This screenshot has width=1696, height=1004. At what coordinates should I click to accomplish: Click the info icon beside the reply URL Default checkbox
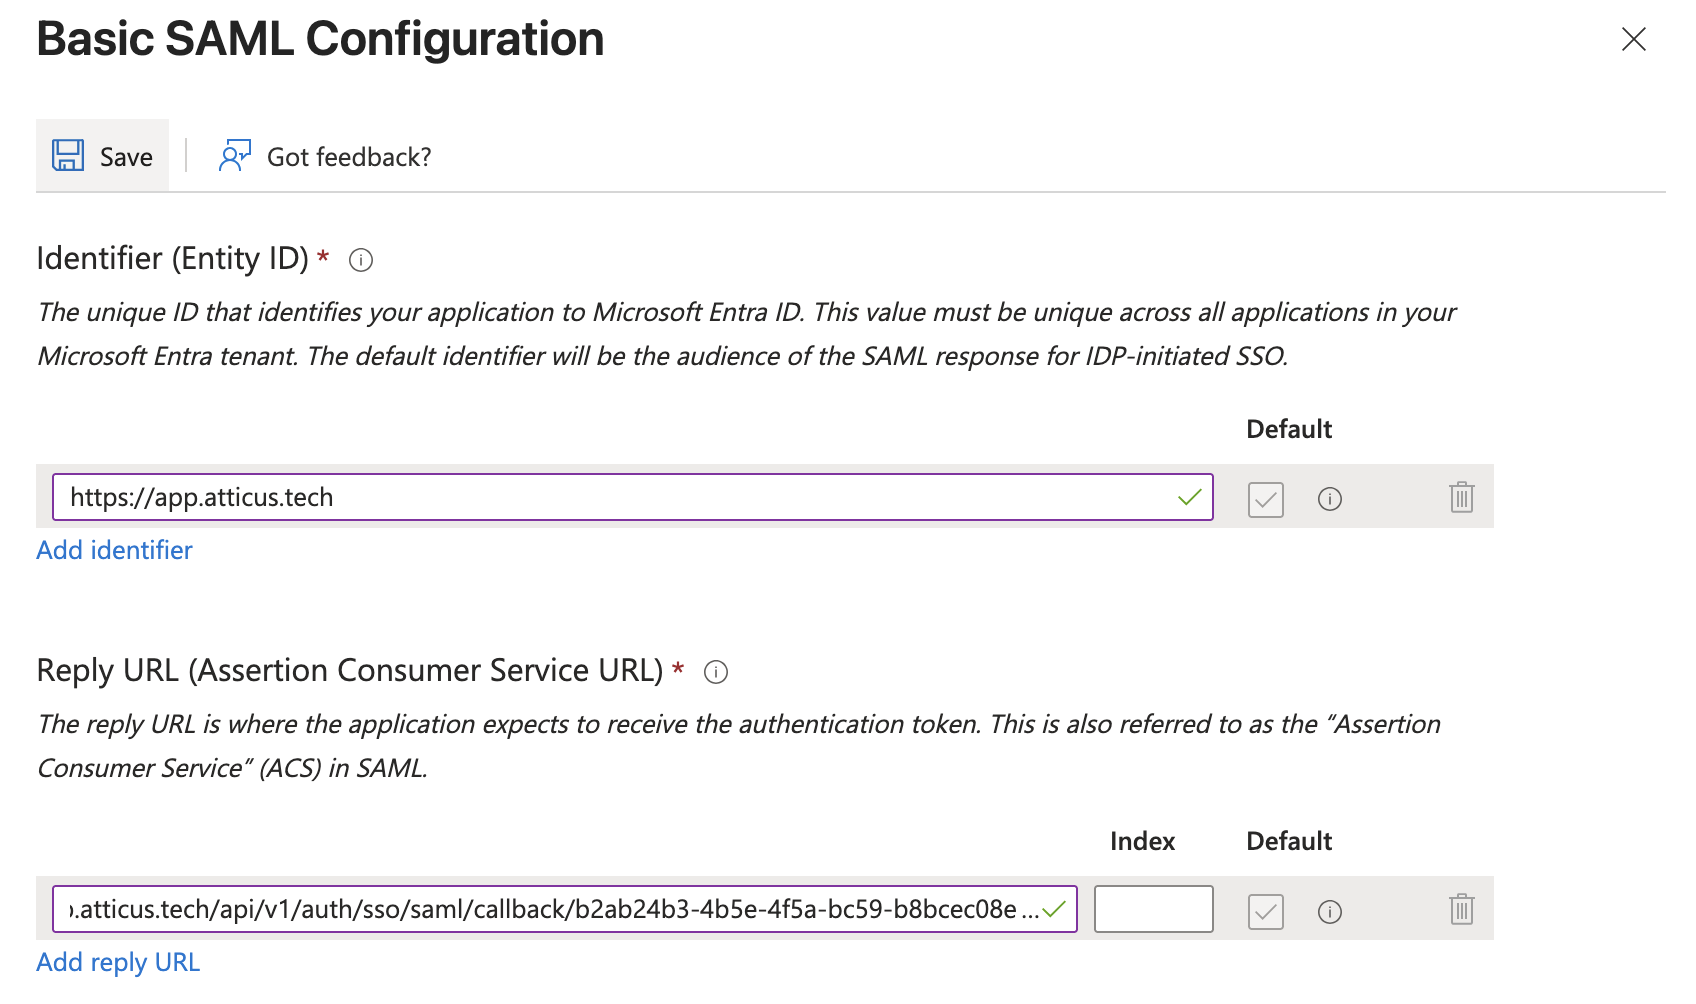coord(1329,911)
